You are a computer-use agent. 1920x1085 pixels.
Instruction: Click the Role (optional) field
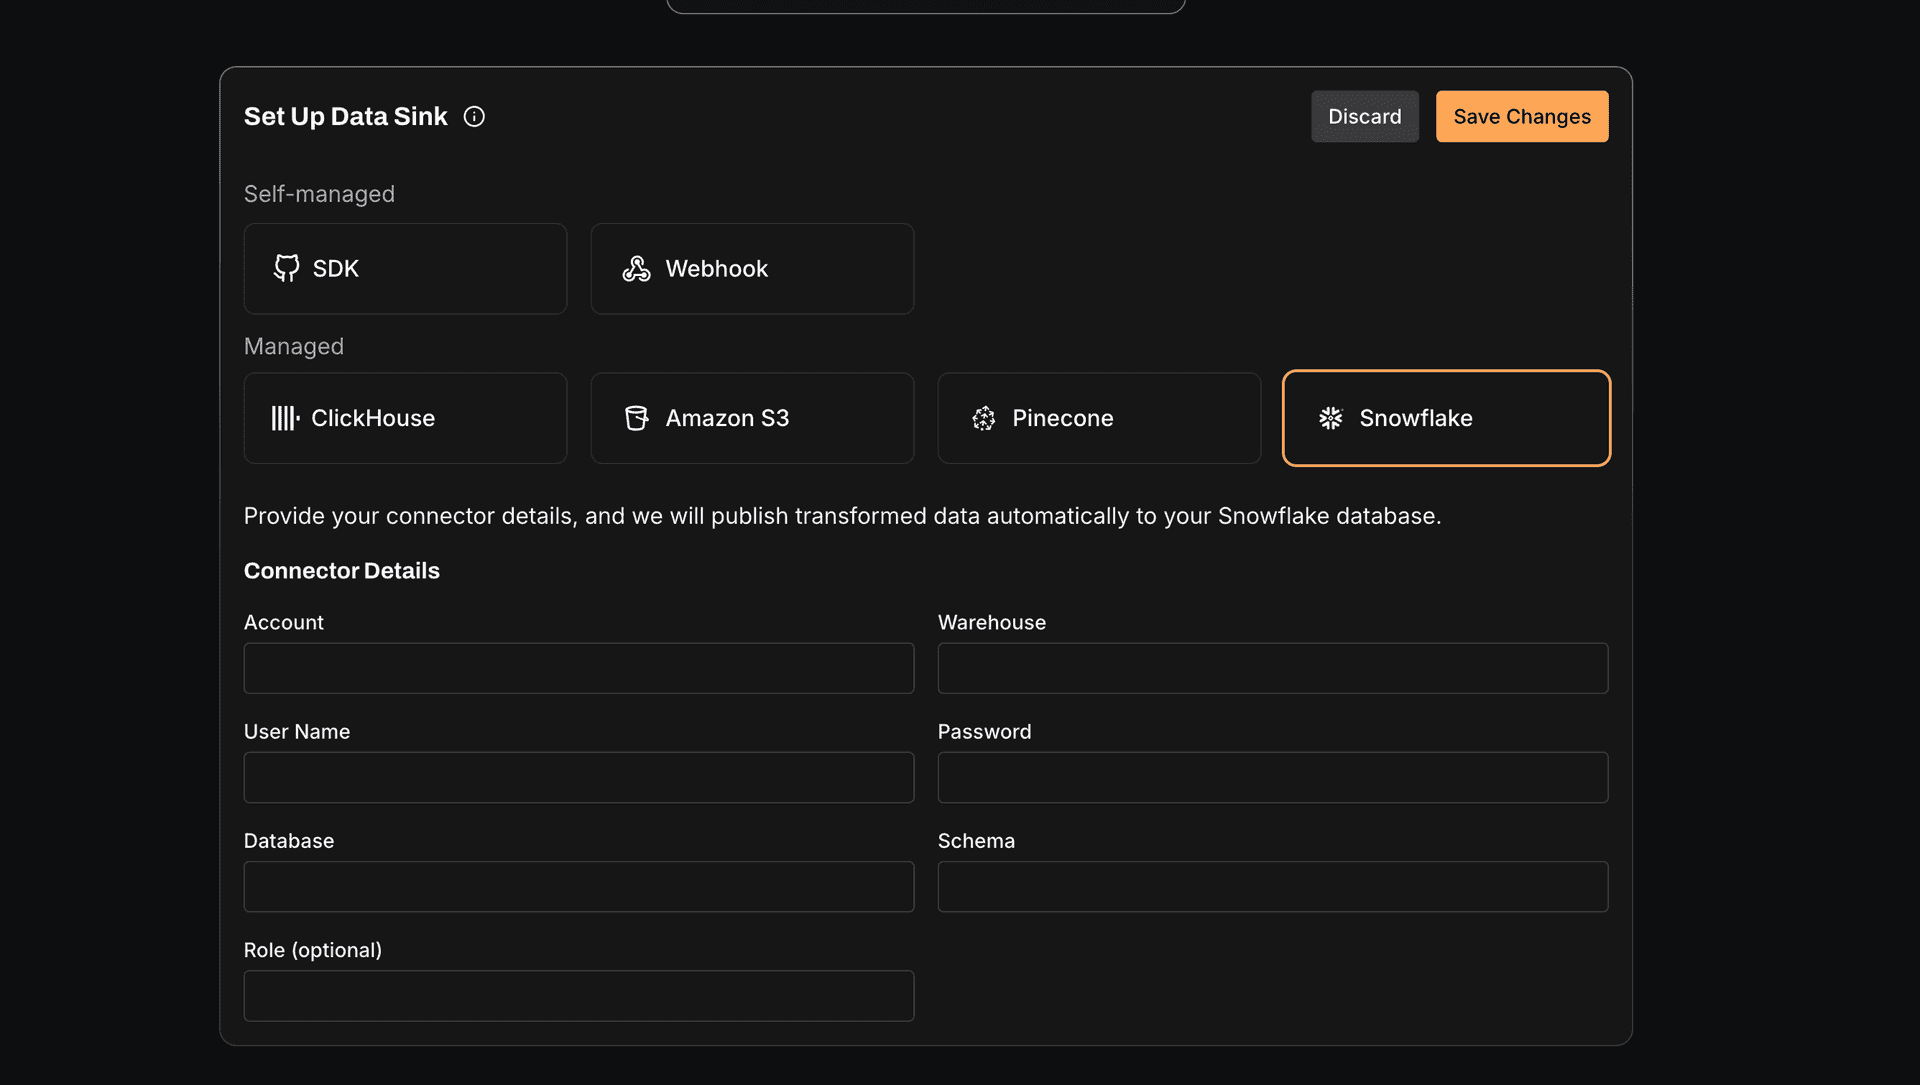[578, 996]
